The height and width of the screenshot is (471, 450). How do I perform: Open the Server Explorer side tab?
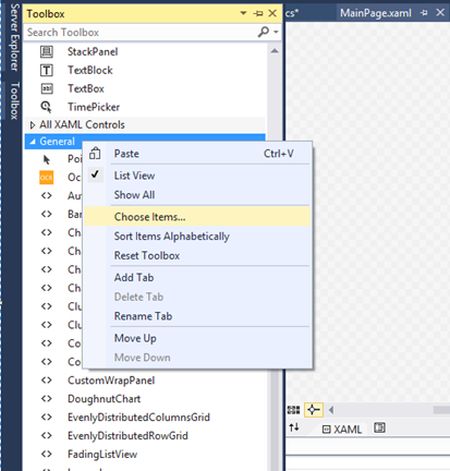click(13, 38)
